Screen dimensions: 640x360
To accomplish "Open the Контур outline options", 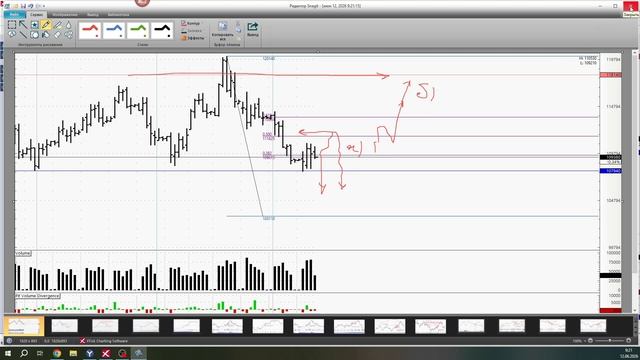I will click(191, 24).
